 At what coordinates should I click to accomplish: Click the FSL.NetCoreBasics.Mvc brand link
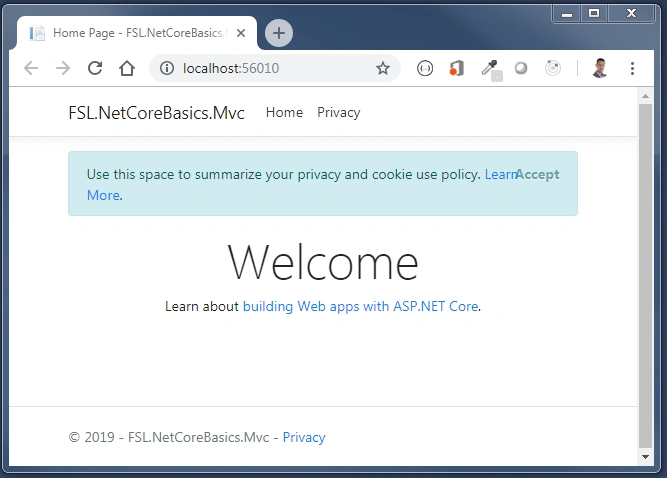157,113
